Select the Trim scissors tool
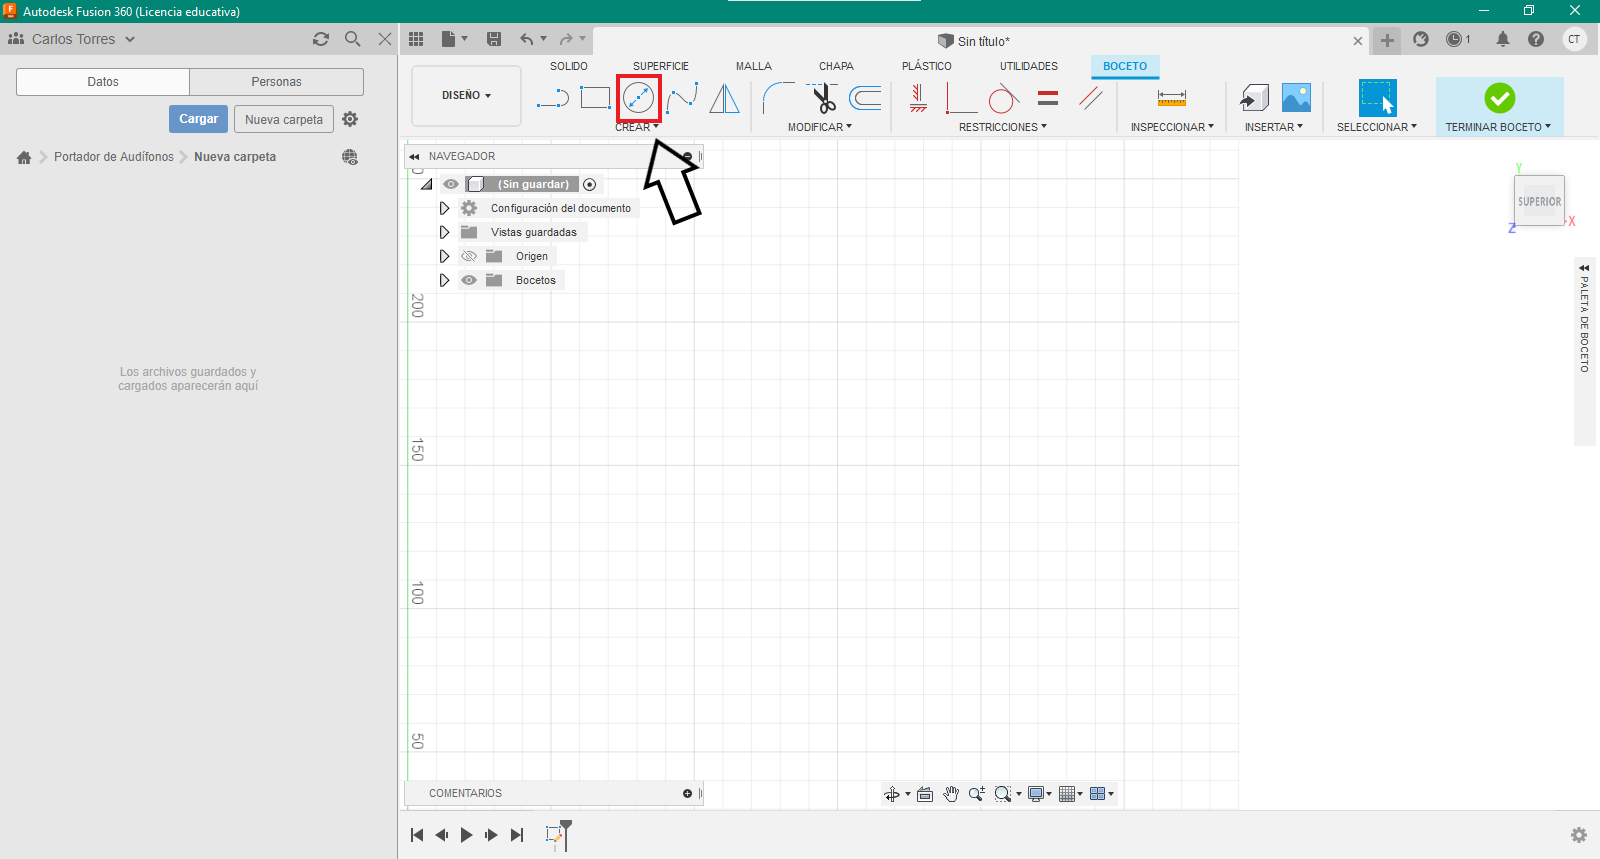Image resolution: width=1600 pixels, height=859 pixels. click(823, 98)
